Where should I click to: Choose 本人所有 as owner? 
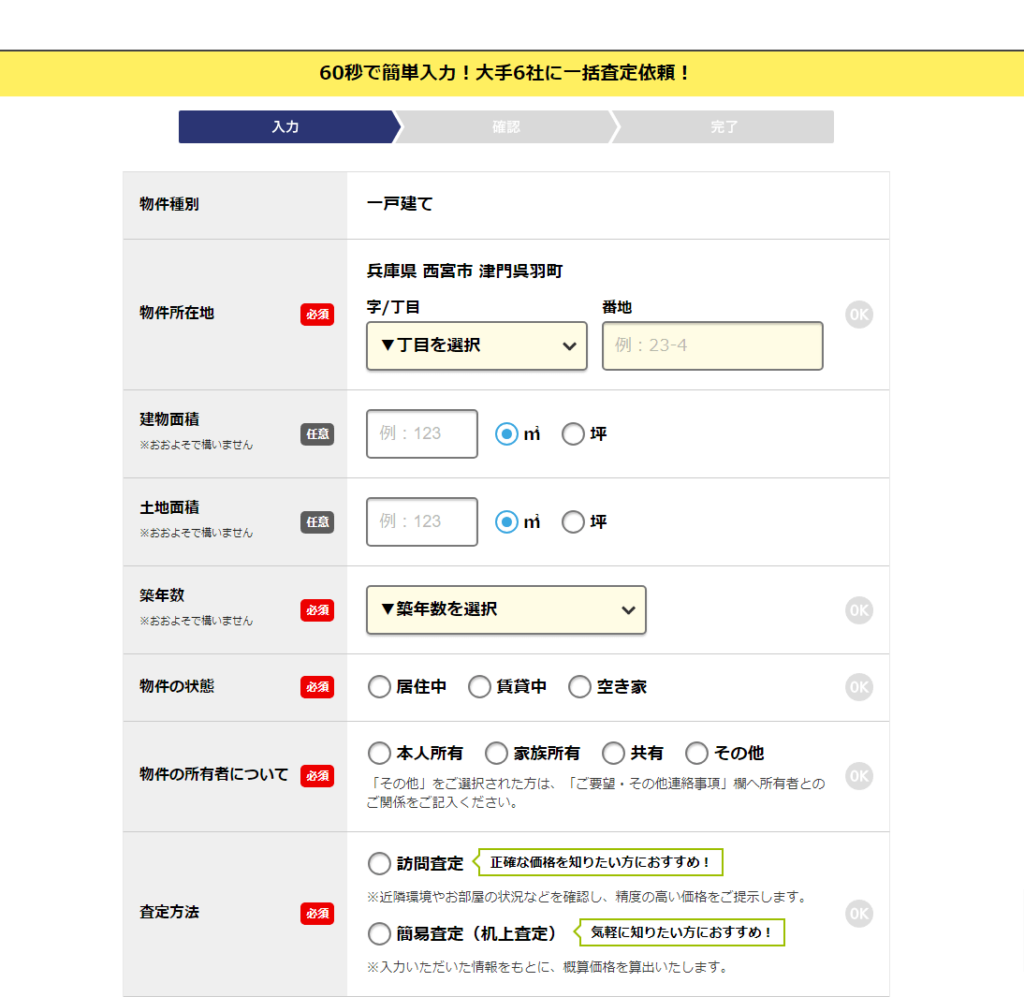click(x=379, y=753)
